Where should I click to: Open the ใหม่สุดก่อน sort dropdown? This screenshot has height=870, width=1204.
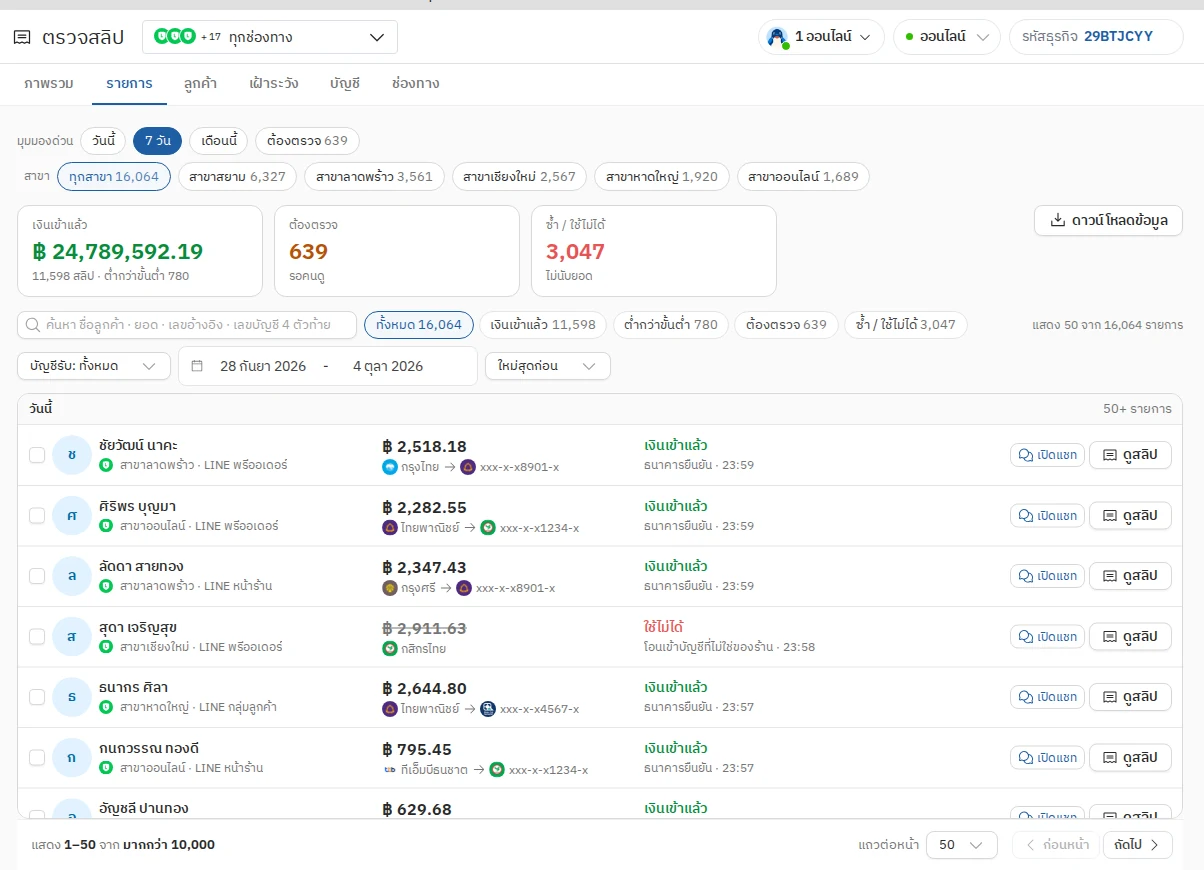[x=548, y=366]
